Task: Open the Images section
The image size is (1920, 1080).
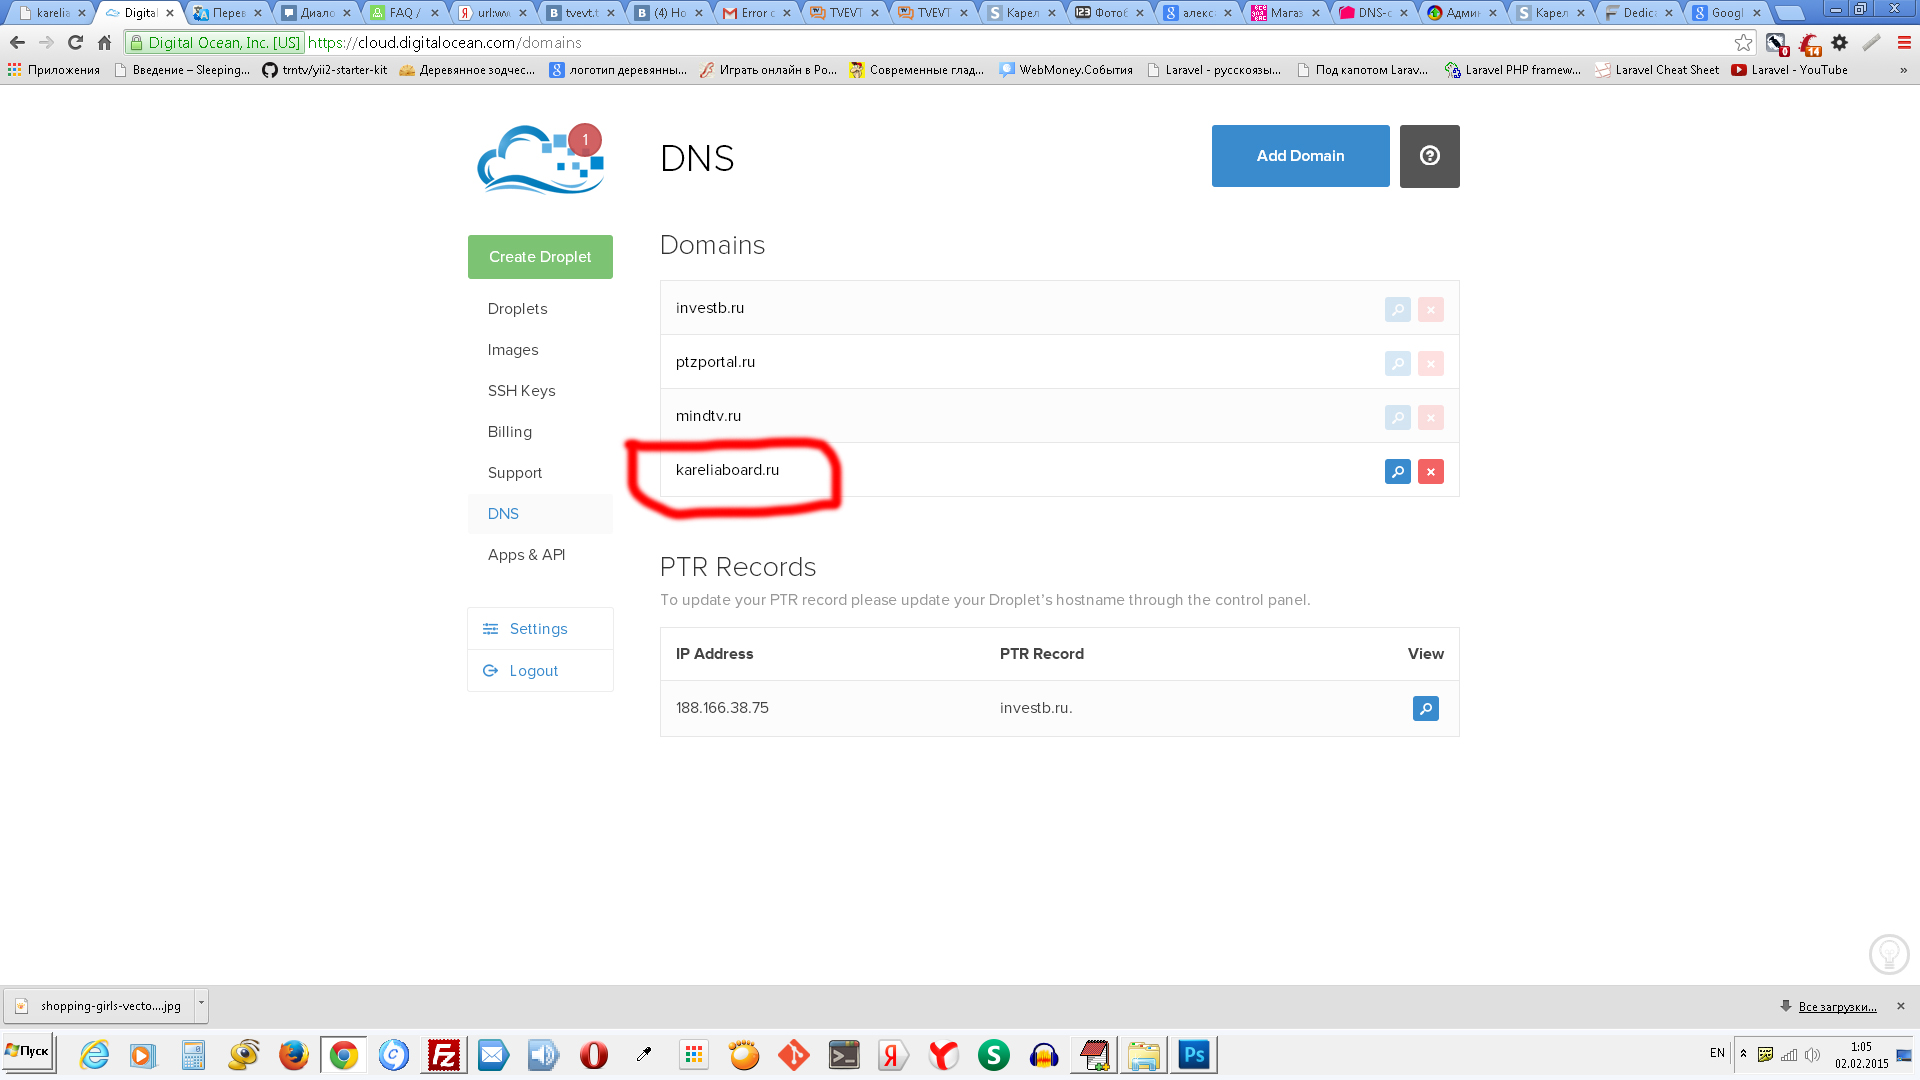Action: point(513,350)
